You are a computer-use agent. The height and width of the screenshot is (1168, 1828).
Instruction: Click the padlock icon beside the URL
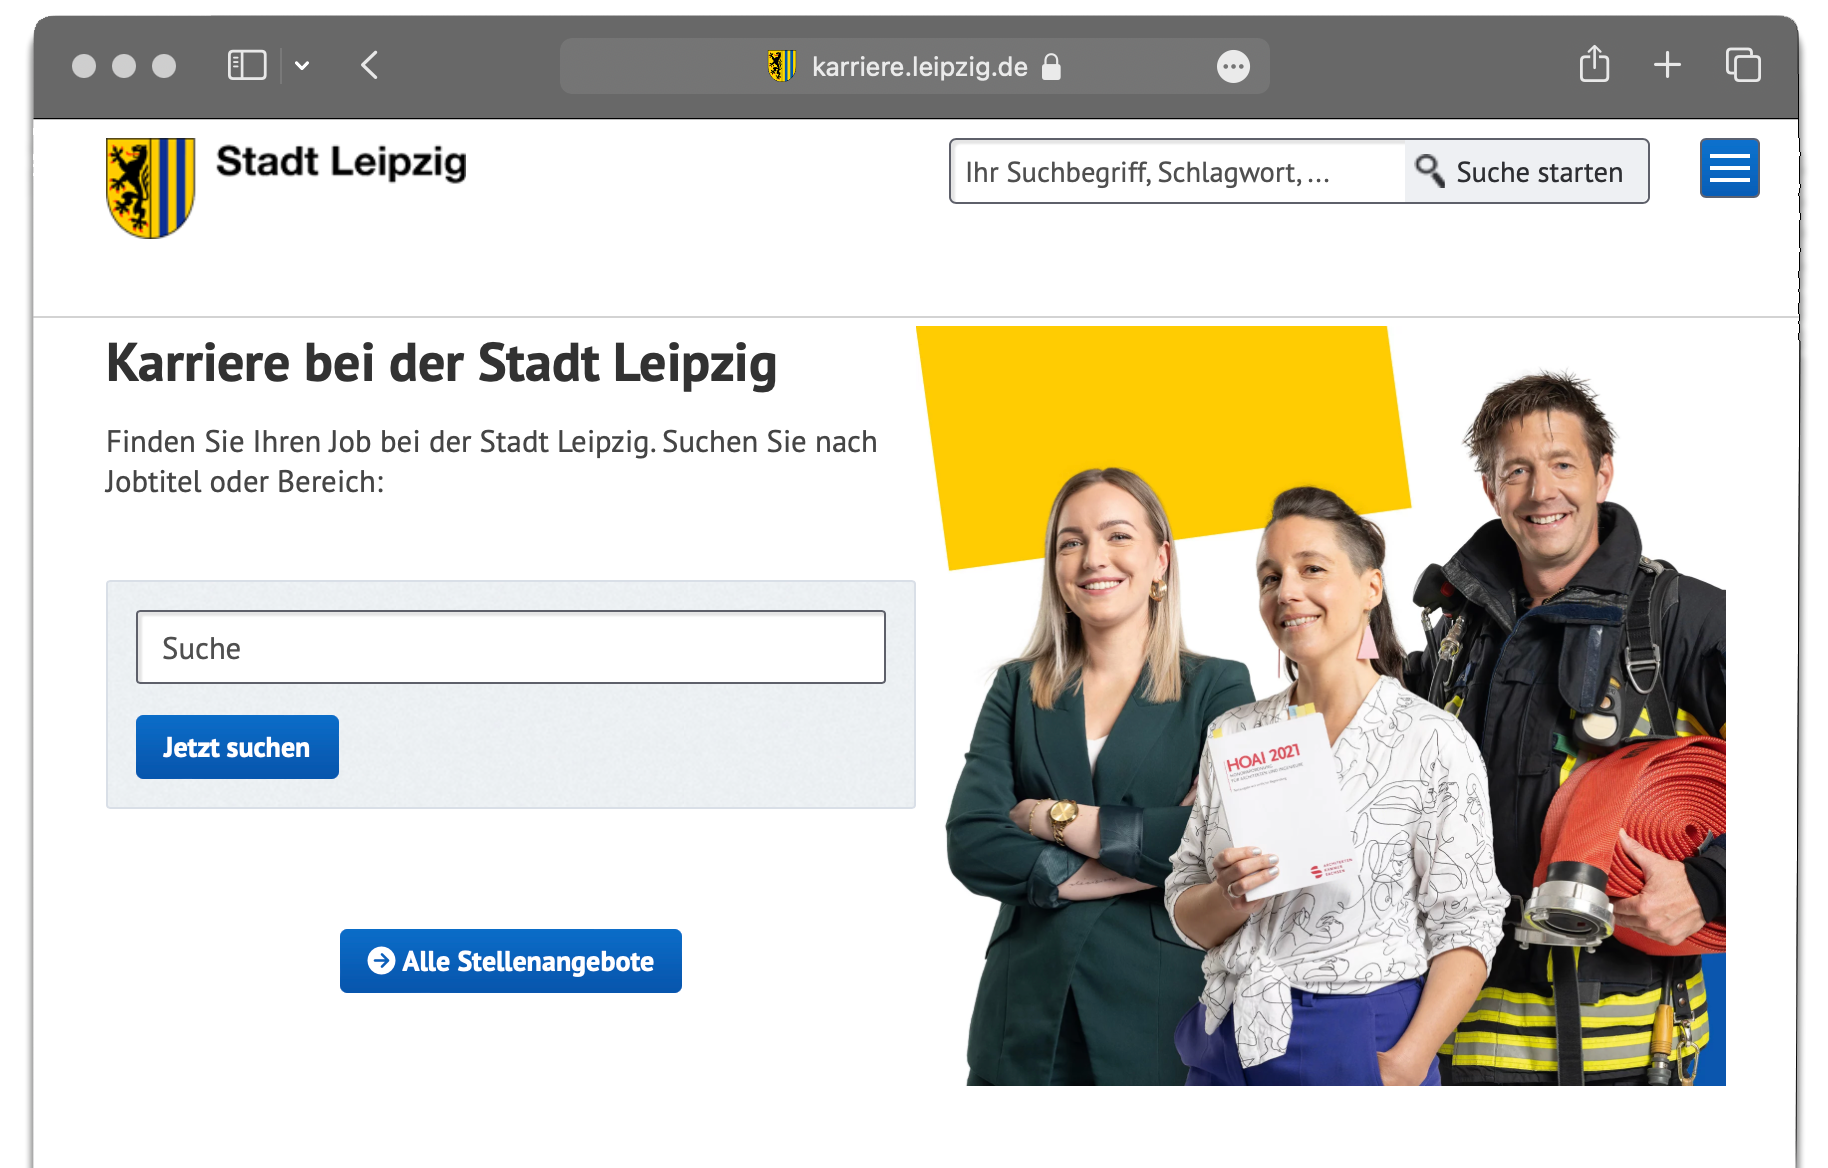1051,67
